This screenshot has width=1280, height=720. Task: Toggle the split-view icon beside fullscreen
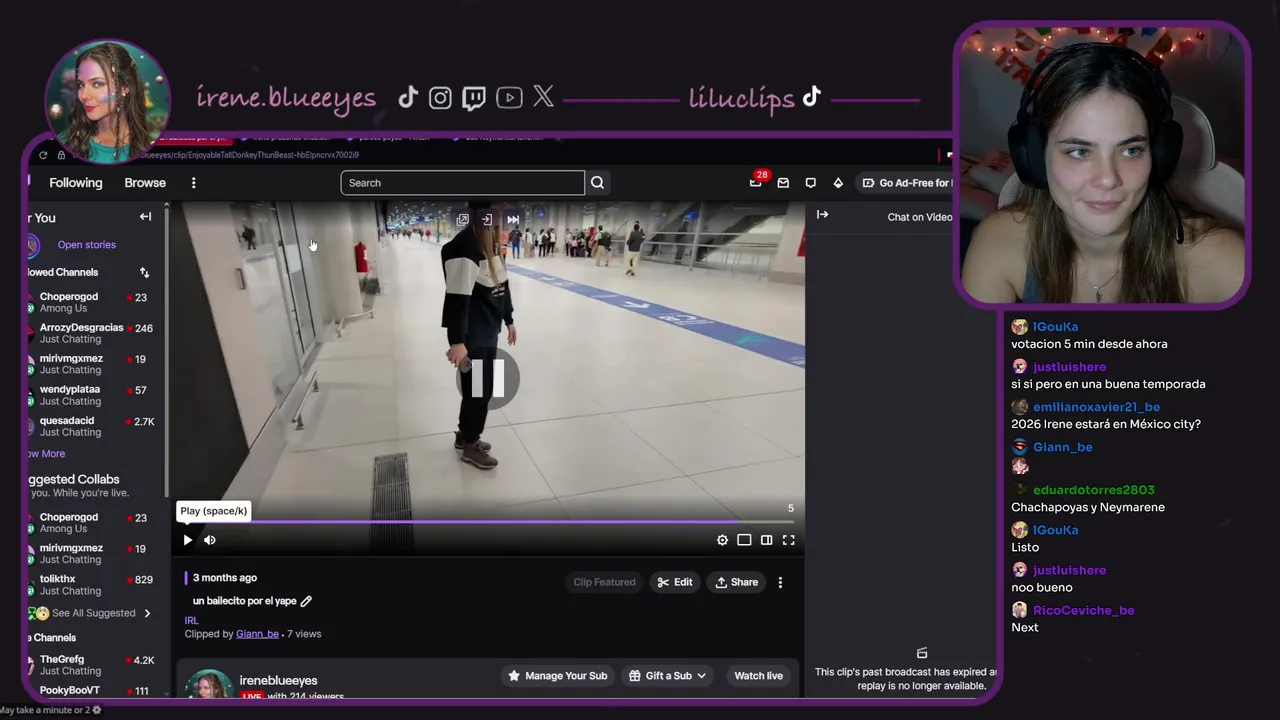click(x=766, y=540)
